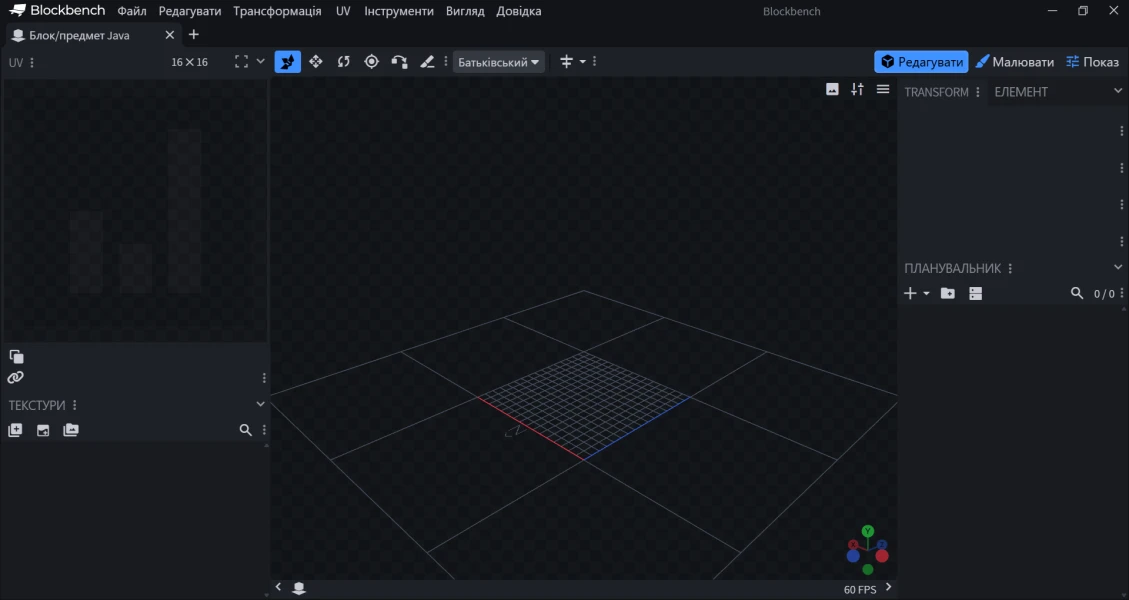The width and height of the screenshot is (1129, 600).
Task: Toggle the linked UV chain icon
Action: pos(15,378)
